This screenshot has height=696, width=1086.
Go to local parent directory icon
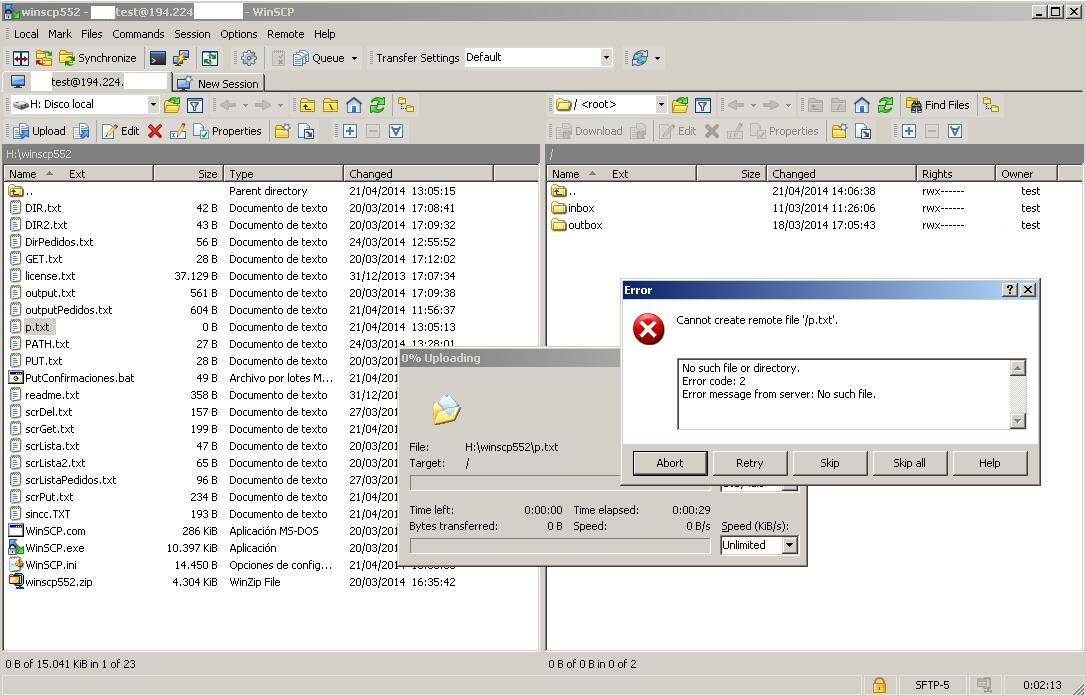(x=307, y=105)
